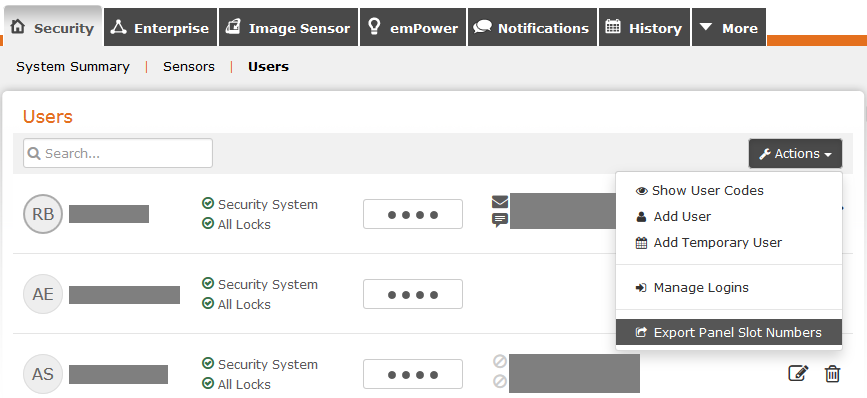This screenshot has width=867, height=398.
Task: Open the Actions dropdown button
Action: (x=795, y=154)
